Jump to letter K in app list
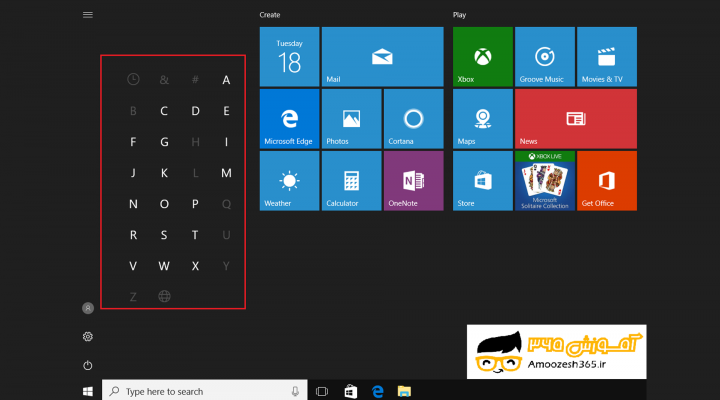The image size is (720, 400). coord(164,173)
